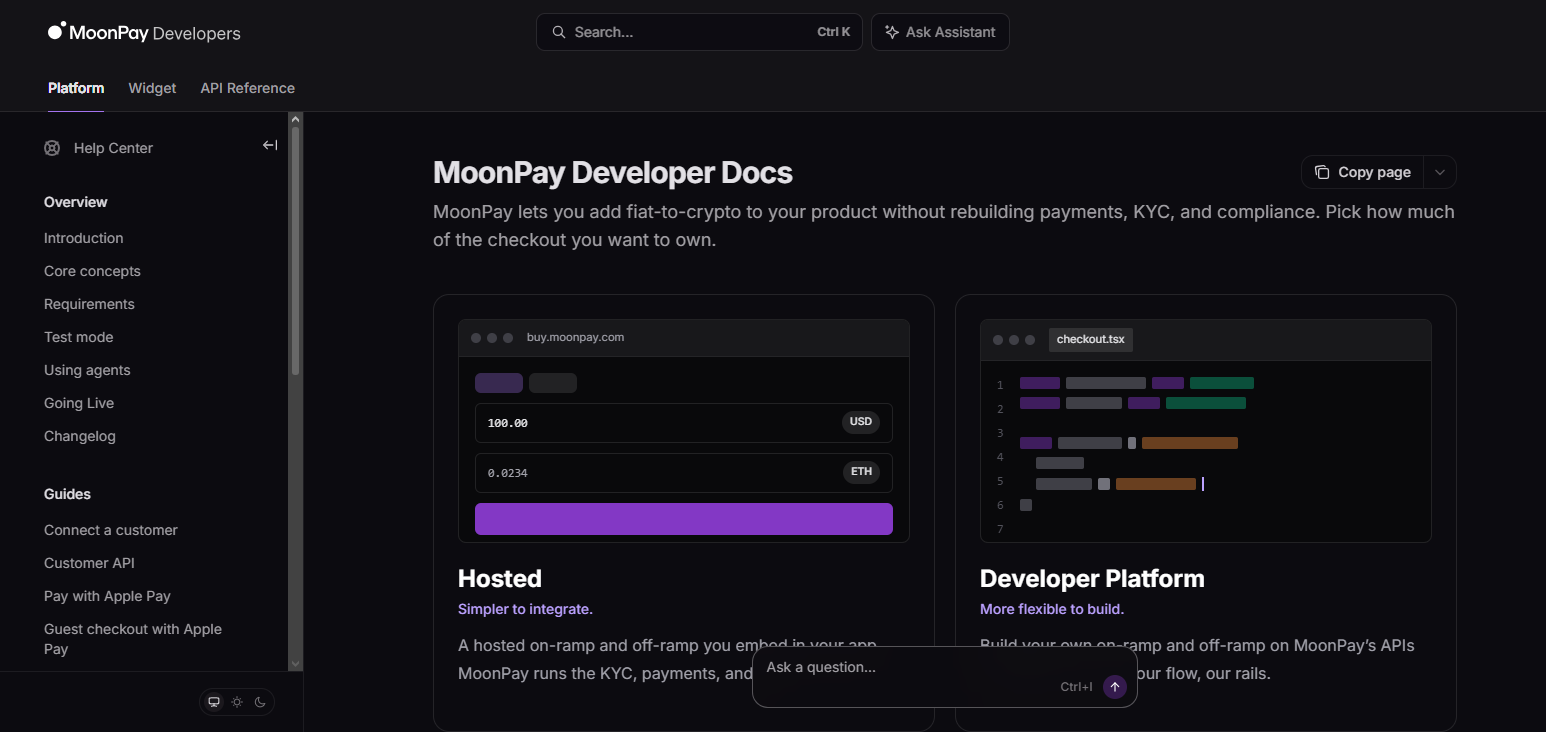Open Going Live page
This screenshot has height=732, width=1546.
pyautogui.click(x=79, y=403)
